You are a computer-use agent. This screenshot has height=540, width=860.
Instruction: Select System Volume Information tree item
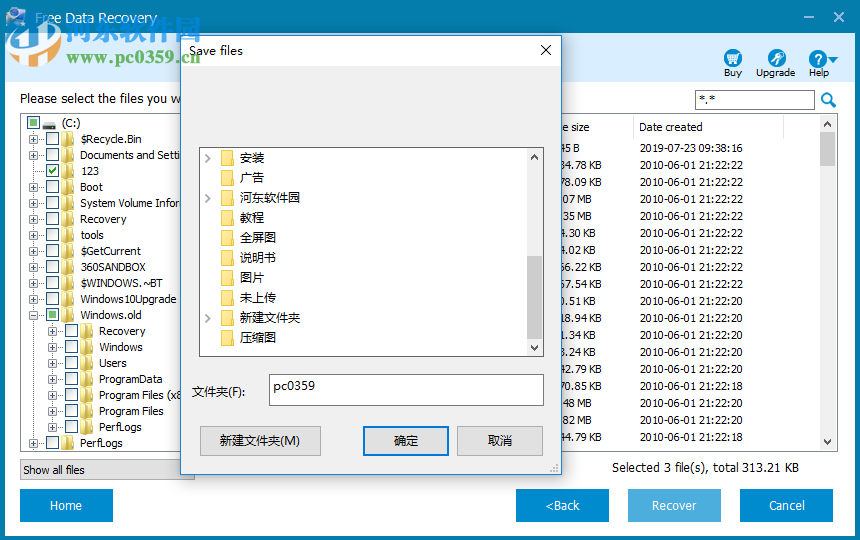tap(130, 203)
